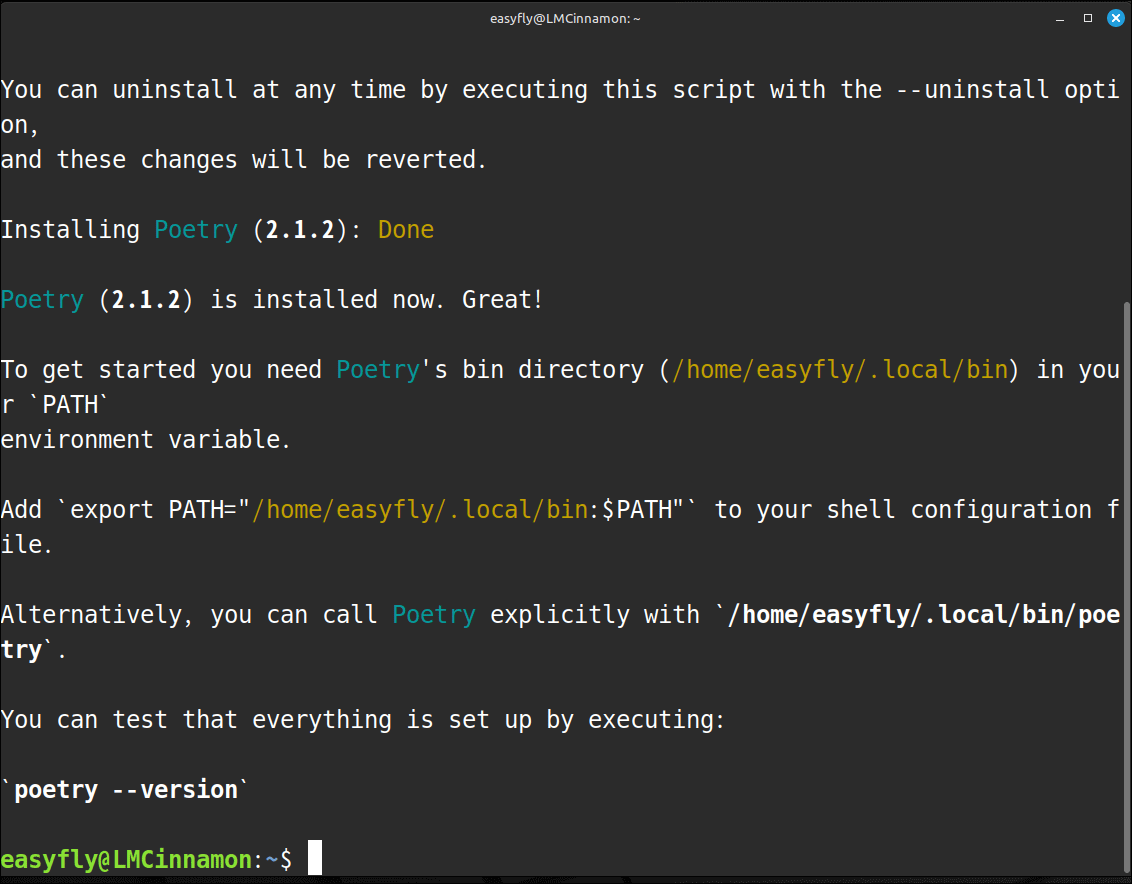The height and width of the screenshot is (884, 1132).
Task: Click the bold 'poetry --version' command
Action: [126, 790]
